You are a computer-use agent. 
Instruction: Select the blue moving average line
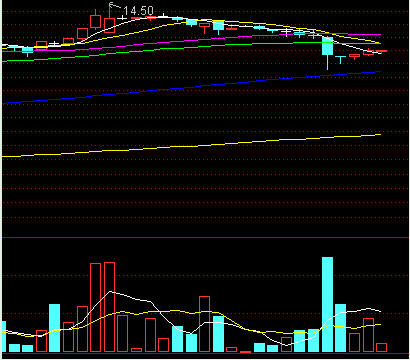pos(191,87)
